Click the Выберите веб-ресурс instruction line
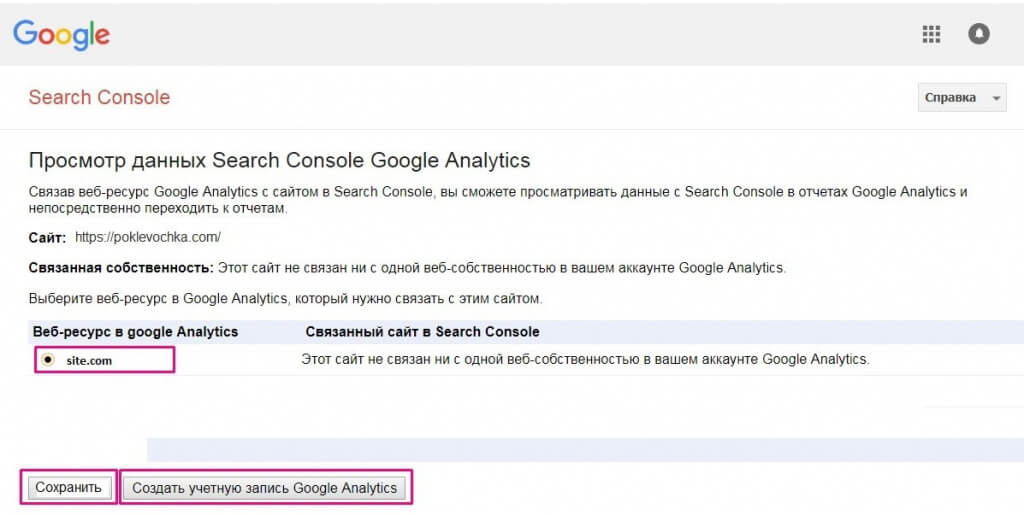Image resolution: width=1024 pixels, height=515 pixels. (285, 298)
